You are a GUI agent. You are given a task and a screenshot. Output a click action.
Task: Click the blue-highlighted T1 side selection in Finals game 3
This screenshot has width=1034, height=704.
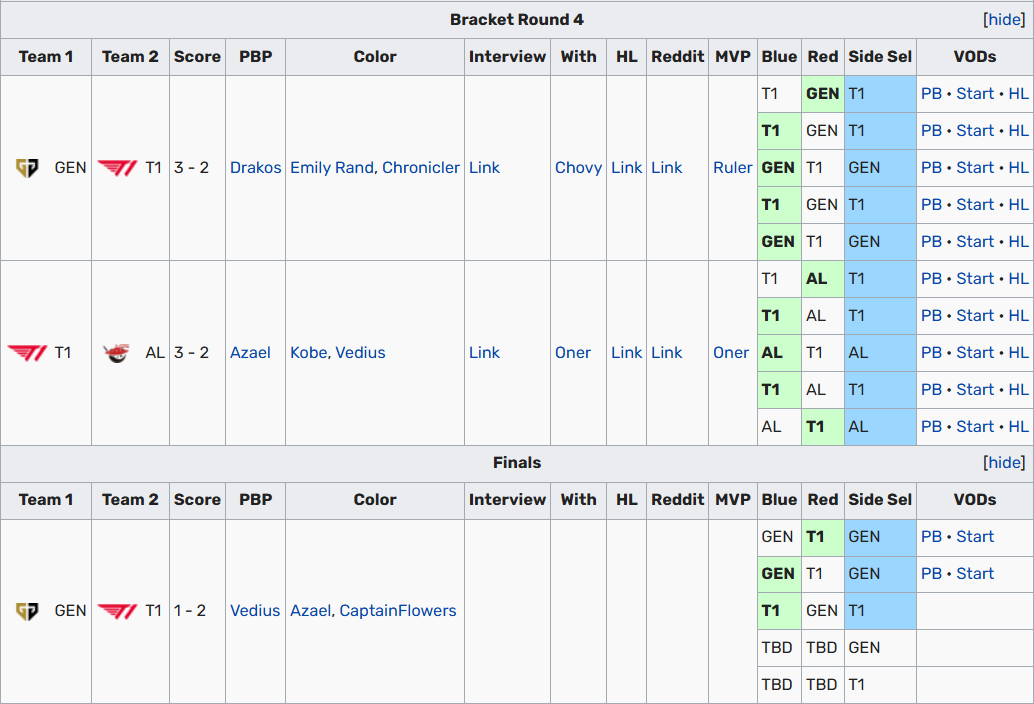click(880, 611)
